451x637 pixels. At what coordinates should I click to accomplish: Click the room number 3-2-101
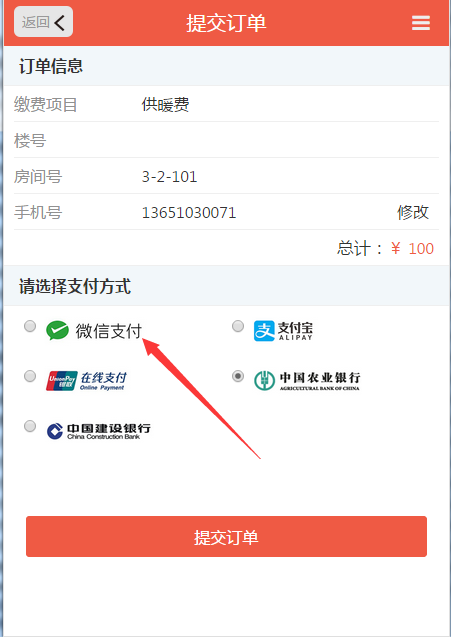click(169, 177)
